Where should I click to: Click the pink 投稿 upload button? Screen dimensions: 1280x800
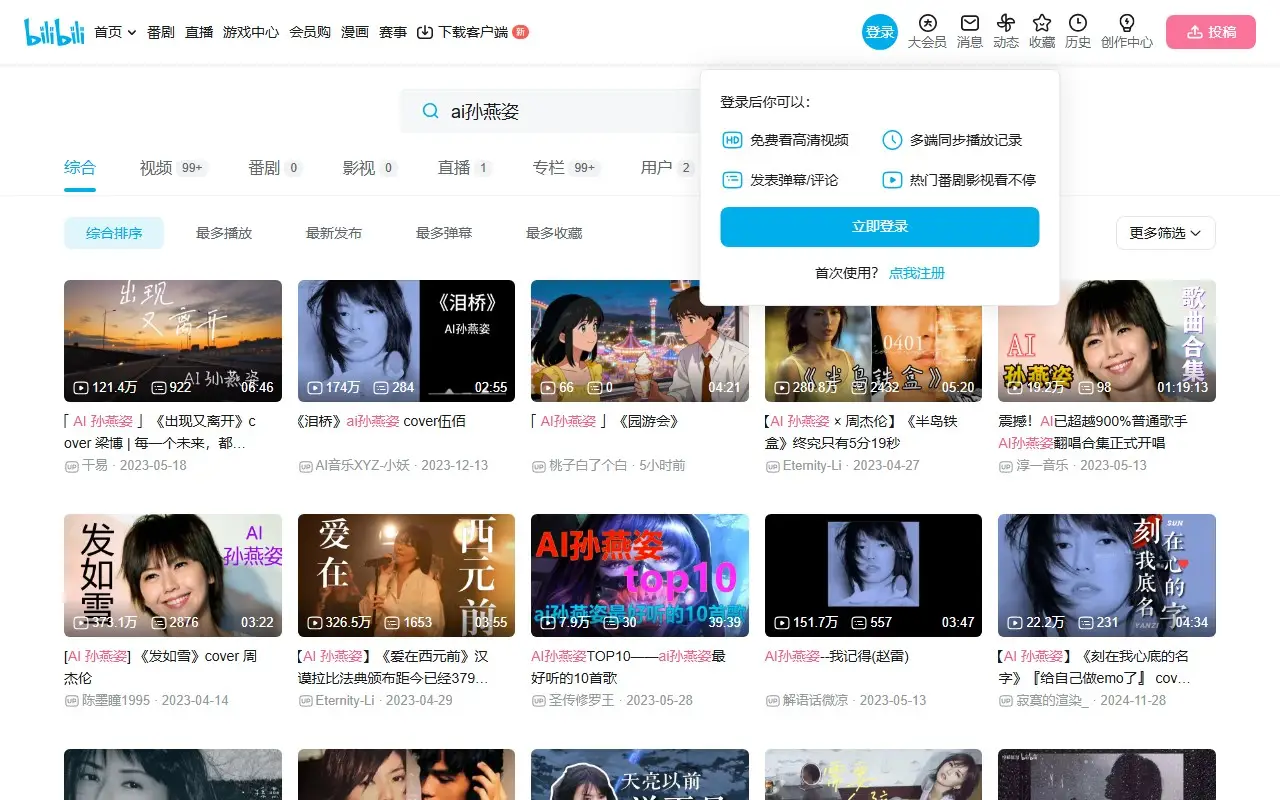point(1210,32)
